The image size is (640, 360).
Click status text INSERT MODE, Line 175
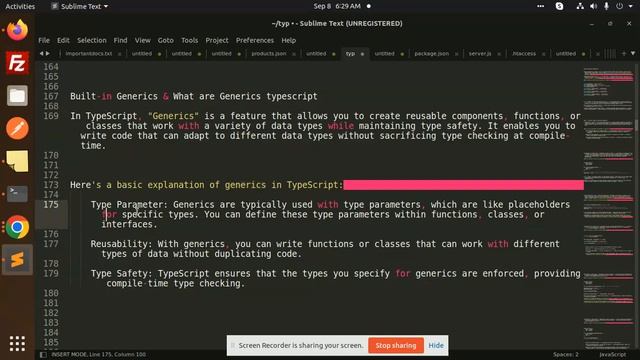[x=98, y=355]
